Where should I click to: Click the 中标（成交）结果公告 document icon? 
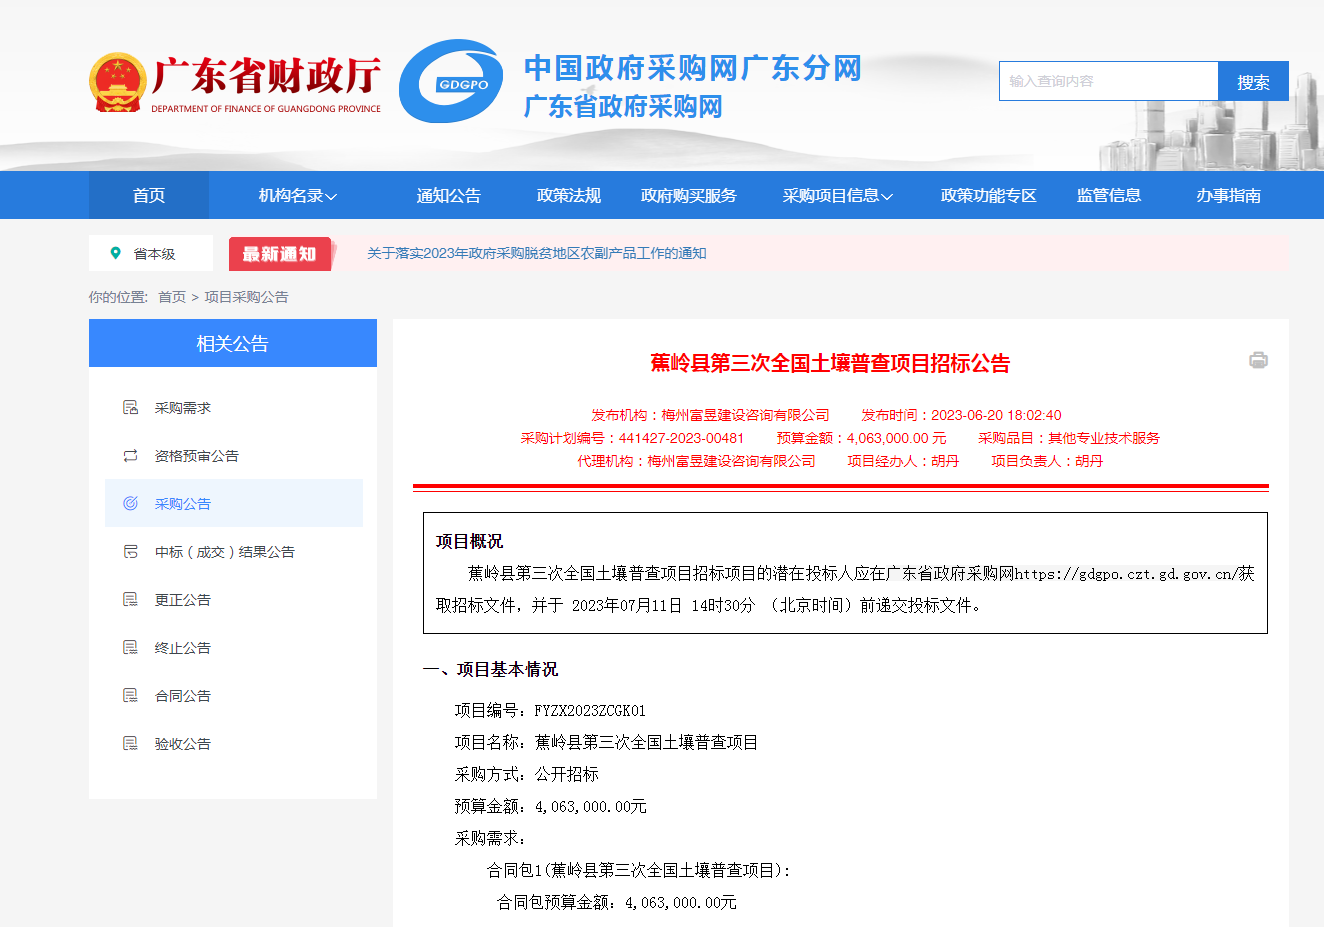pos(130,551)
